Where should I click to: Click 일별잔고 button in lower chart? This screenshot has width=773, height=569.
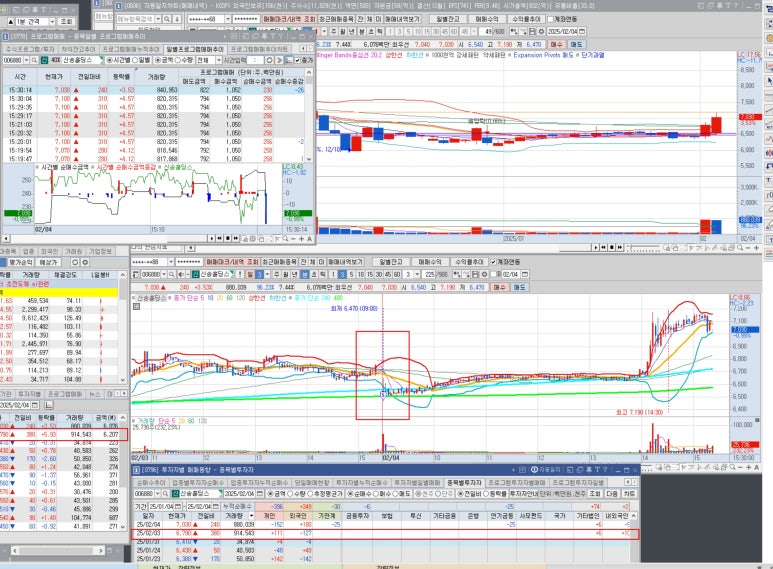tap(390, 262)
